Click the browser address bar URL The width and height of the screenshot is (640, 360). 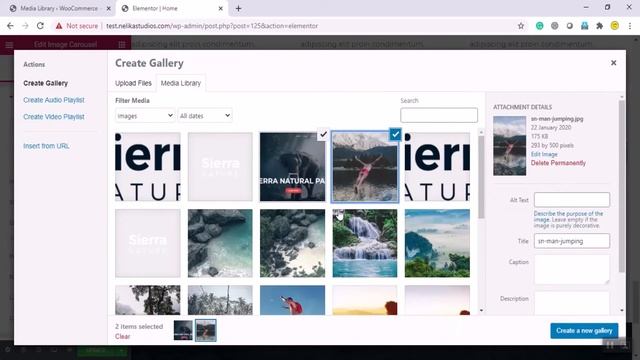[x=212, y=26]
